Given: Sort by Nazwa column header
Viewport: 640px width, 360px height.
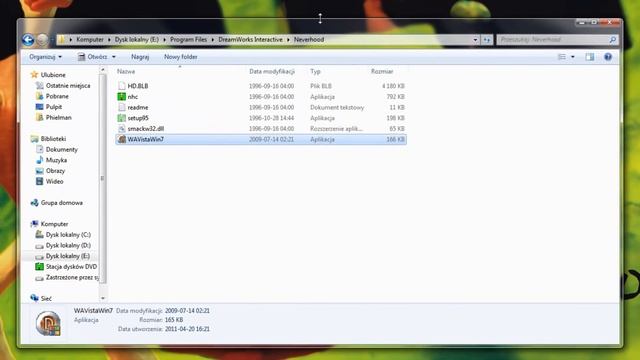Looking at the screenshot, I should (x=126, y=71).
